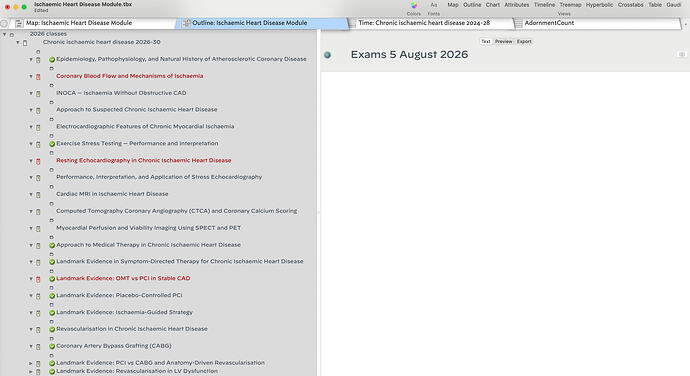The image size is (690, 376).
Task: Switch to Treemap view in toolbar
Action: coord(570,5)
